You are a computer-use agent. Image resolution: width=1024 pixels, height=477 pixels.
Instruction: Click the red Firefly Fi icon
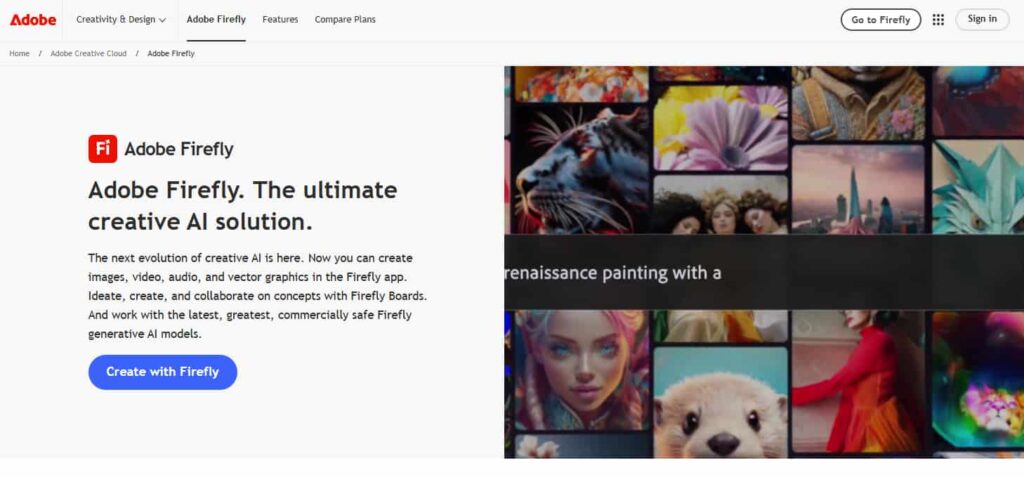103,149
